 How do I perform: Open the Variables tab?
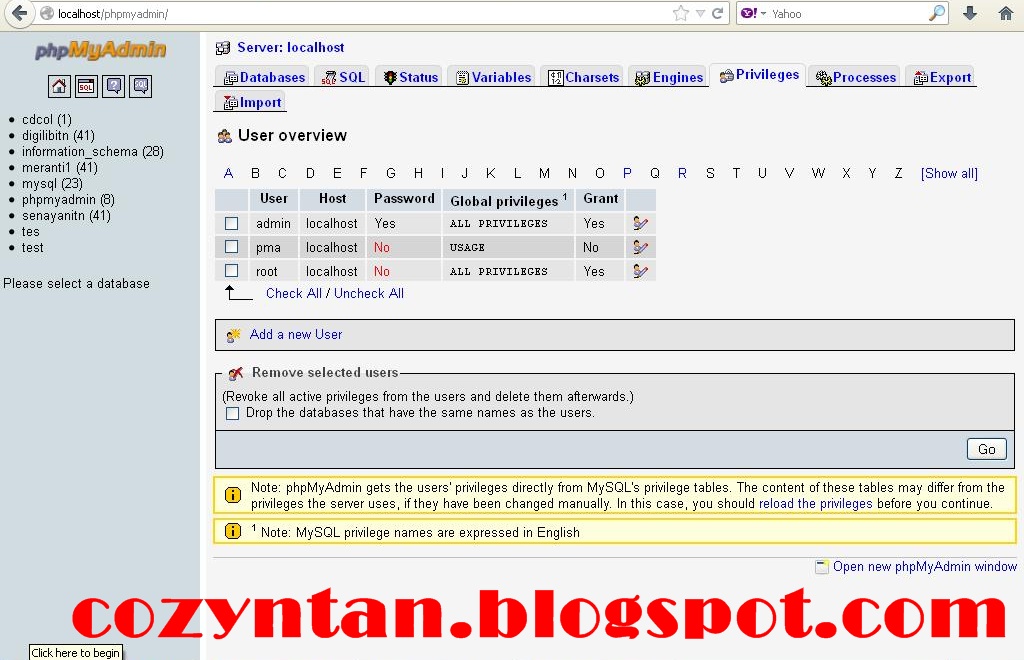click(493, 77)
